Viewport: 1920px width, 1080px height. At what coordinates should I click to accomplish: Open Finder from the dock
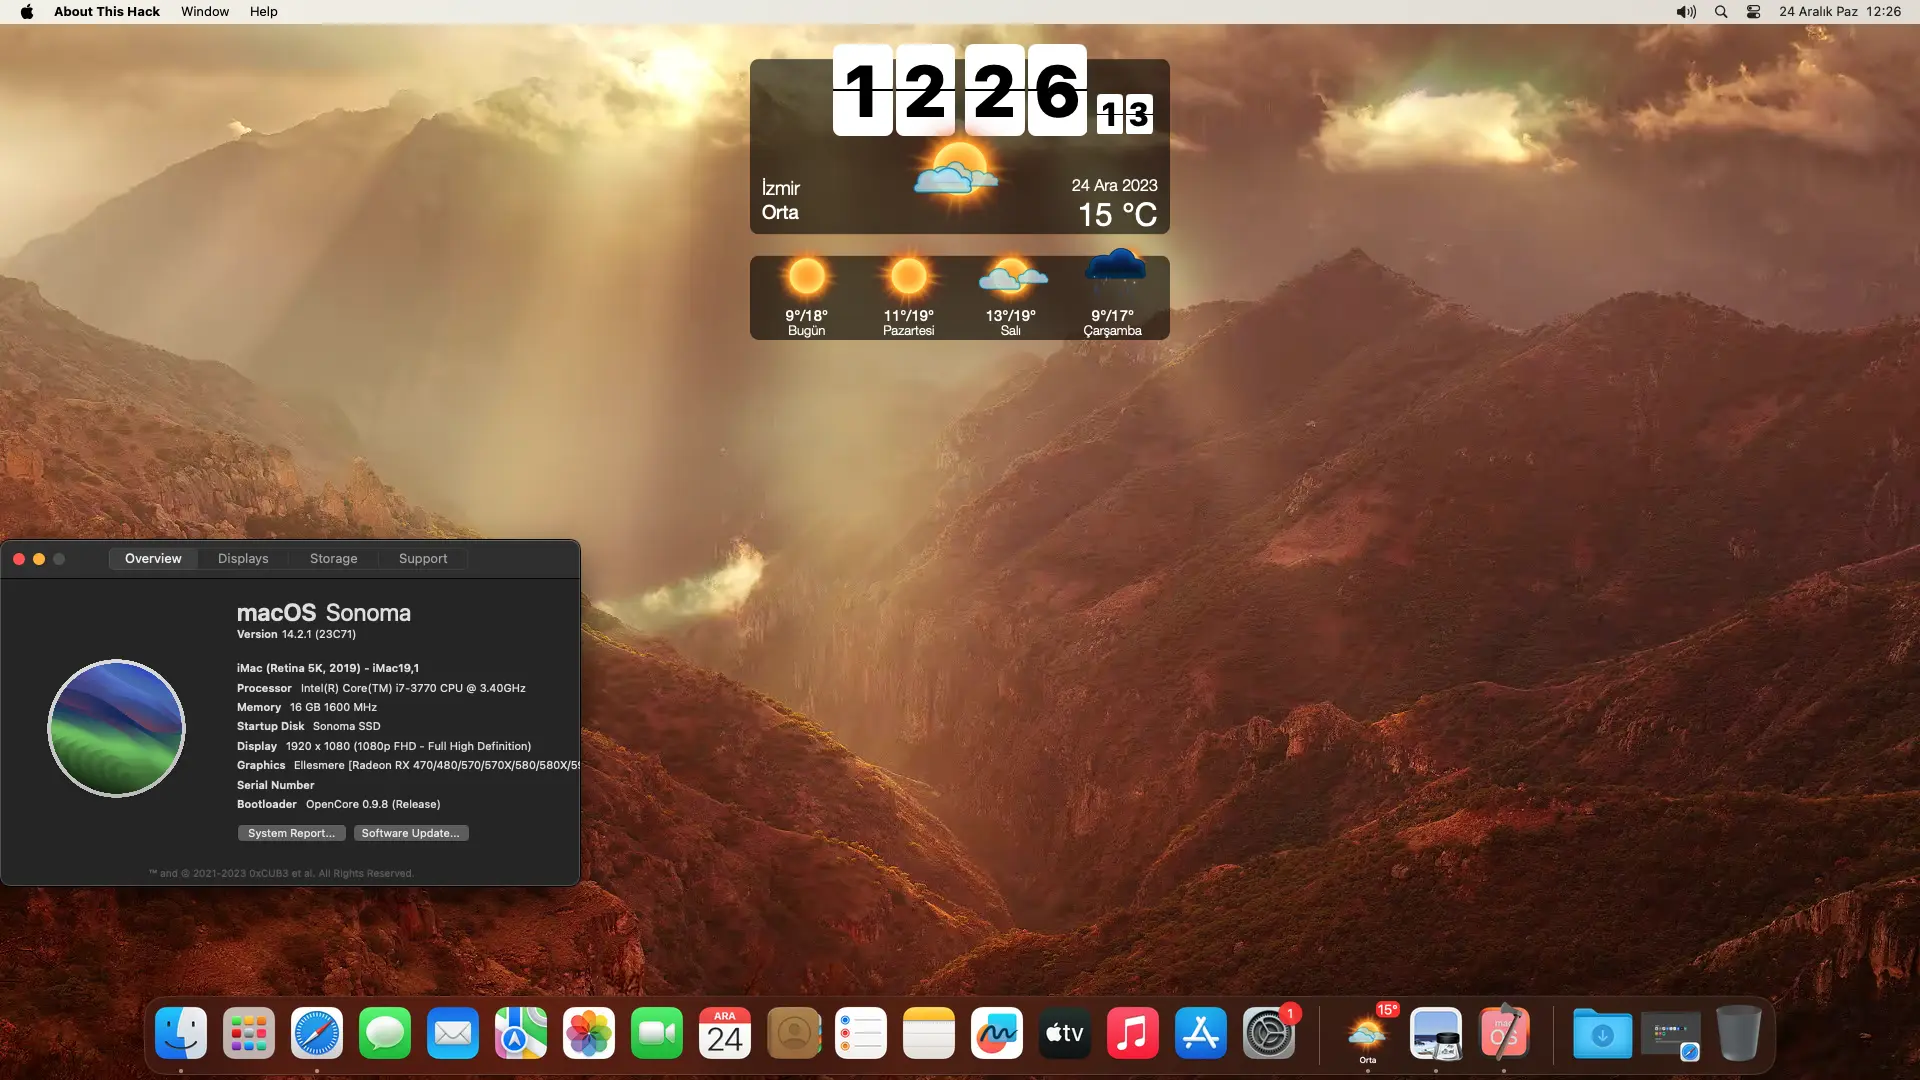point(181,1033)
